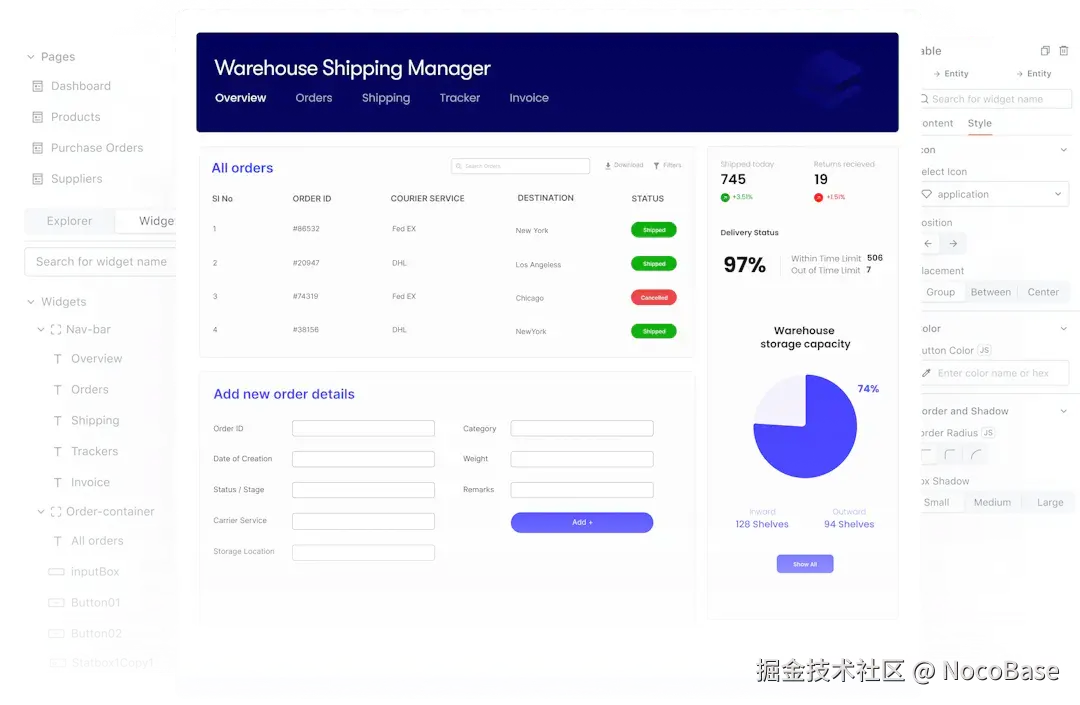1080x705 pixels.
Task: Collapse the Widgets section
Action: 30,302
